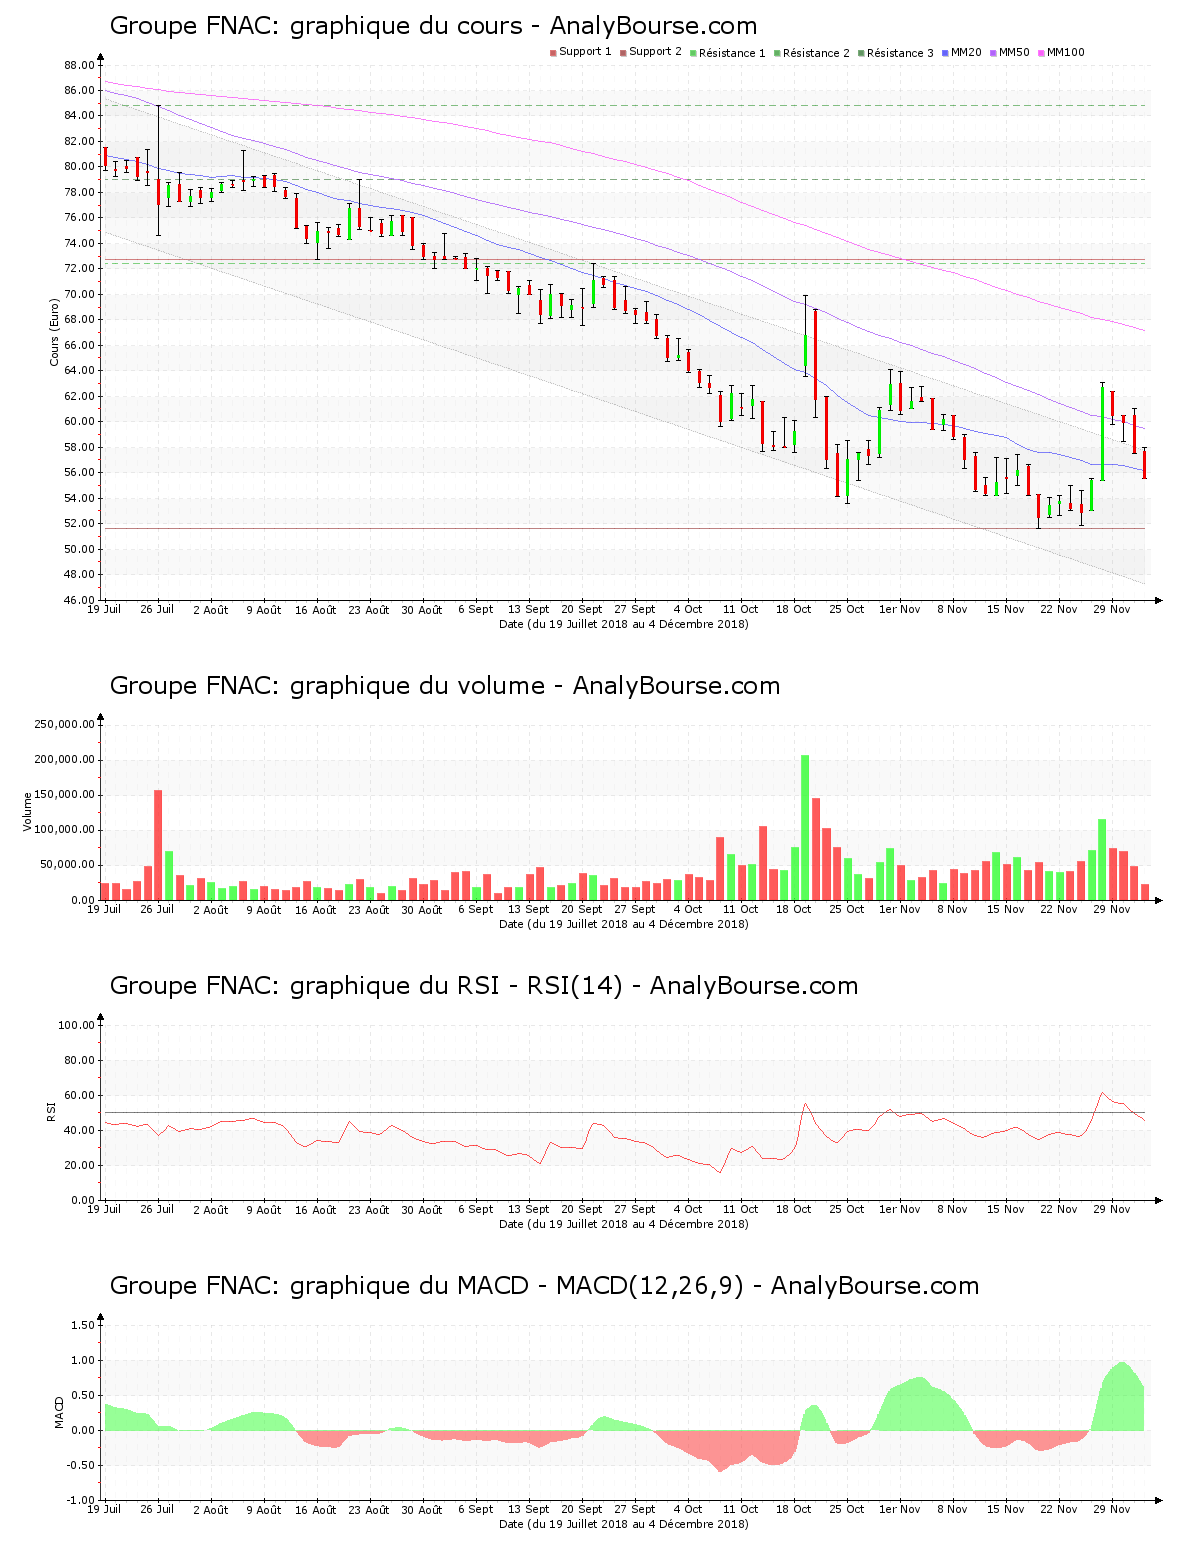Viewport: 1200px width, 1550px height.
Task: Click the green MACD hump near 8 Nov
Action: pyautogui.click(x=922, y=1405)
